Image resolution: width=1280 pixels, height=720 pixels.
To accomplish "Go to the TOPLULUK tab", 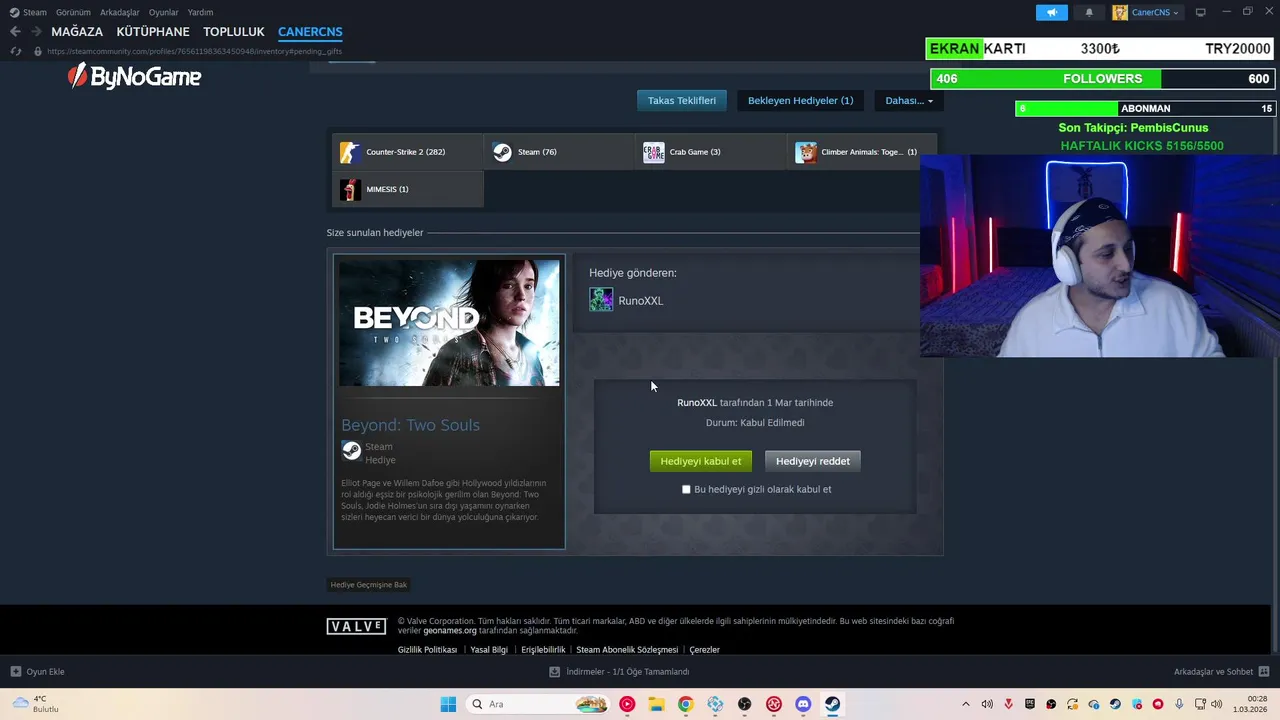I will (x=233, y=32).
